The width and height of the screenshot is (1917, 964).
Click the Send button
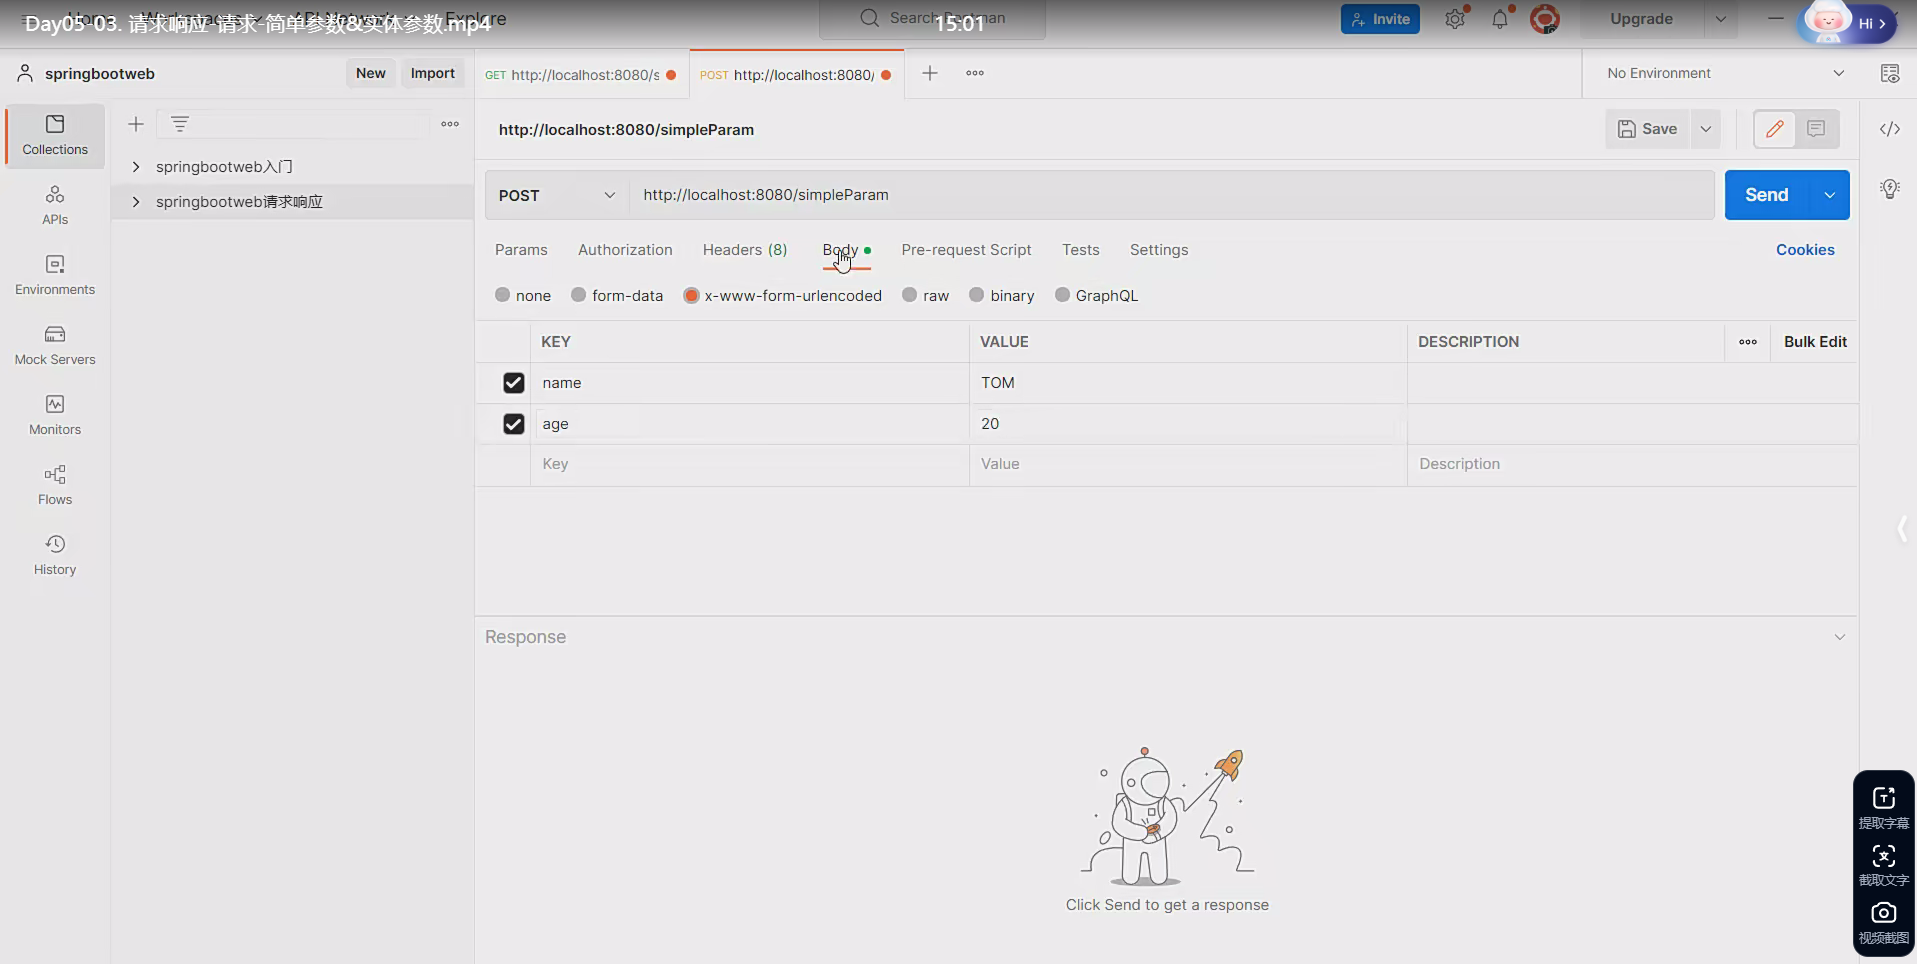[x=1767, y=195]
